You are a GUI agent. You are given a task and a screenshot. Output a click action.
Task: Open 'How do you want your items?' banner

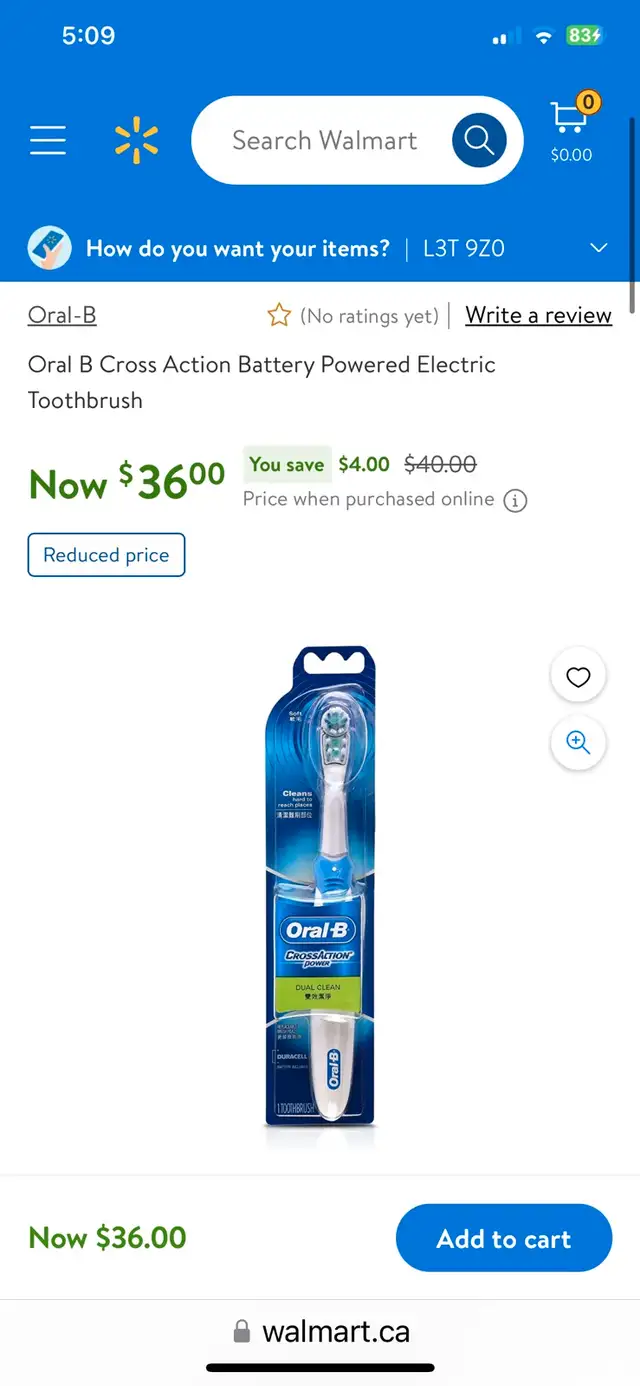point(320,248)
